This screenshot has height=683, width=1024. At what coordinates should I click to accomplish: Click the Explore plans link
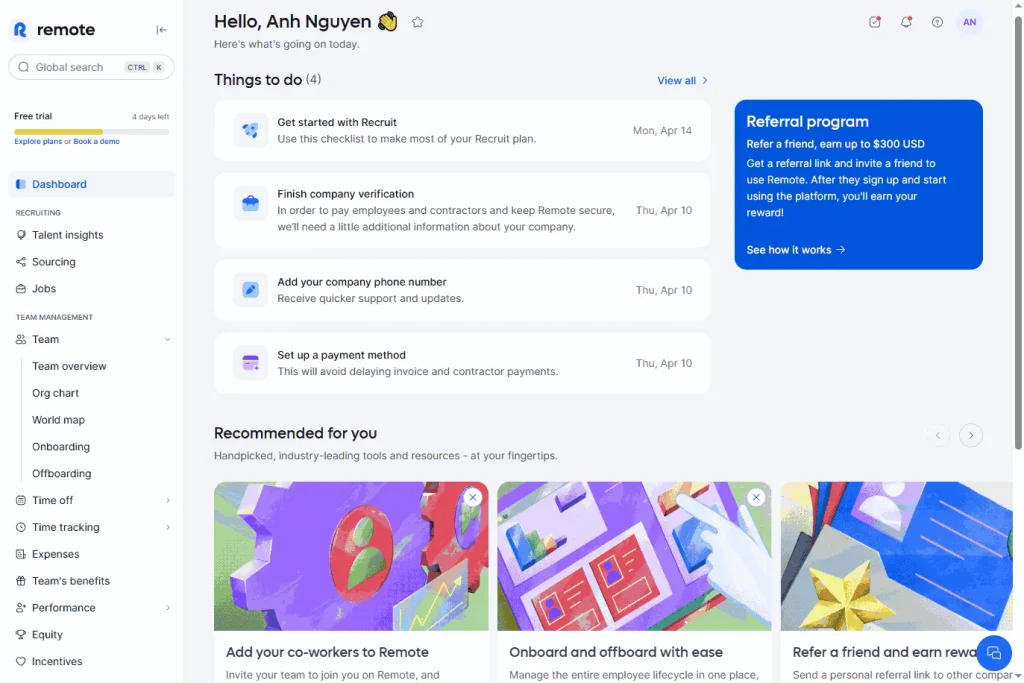(x=38, y=141)
